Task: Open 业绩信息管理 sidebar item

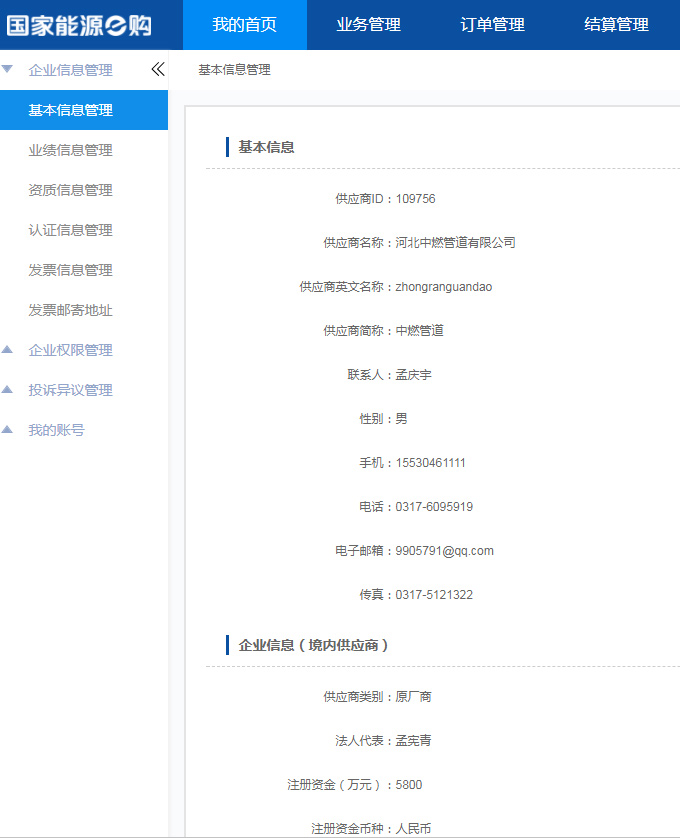Action: [71, 150]
